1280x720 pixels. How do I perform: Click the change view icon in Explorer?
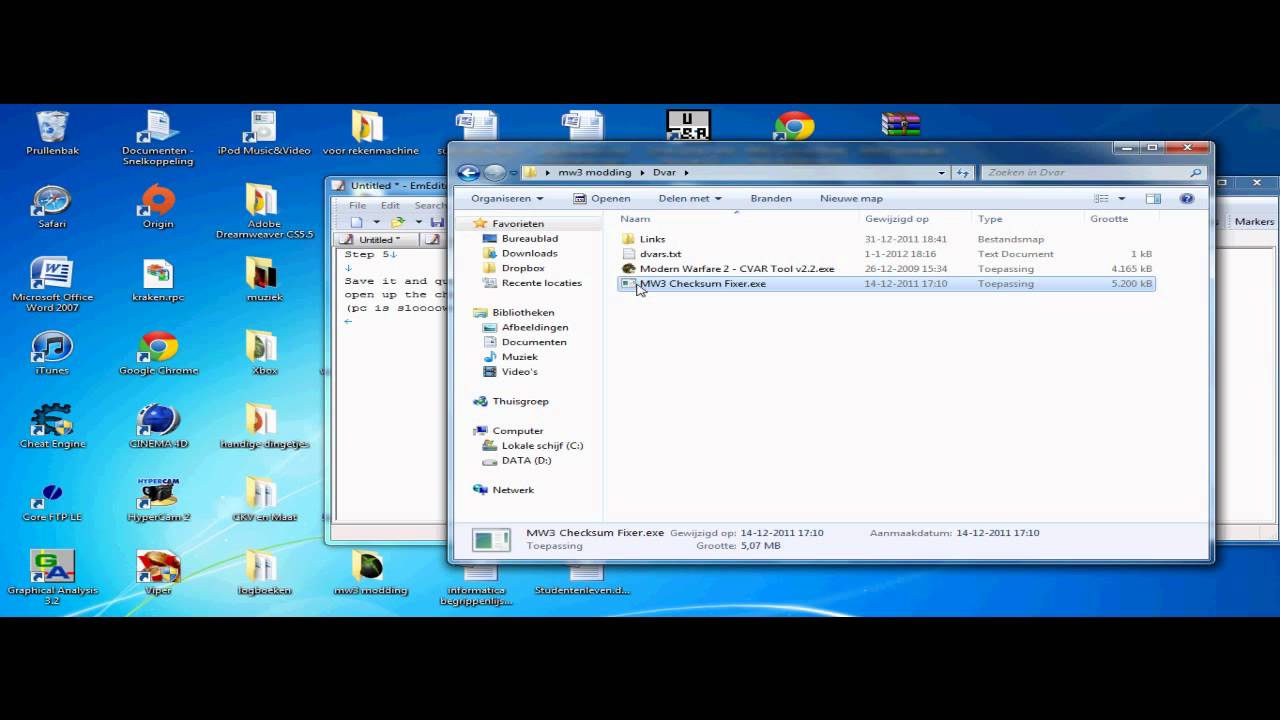click(1101, 198)
